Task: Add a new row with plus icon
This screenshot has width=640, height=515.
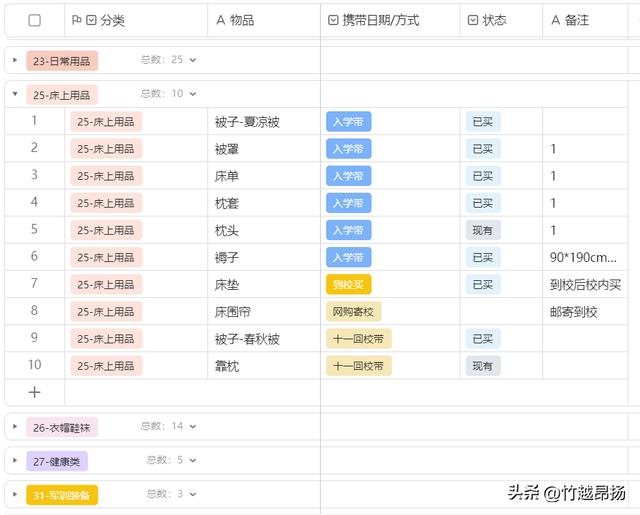Action: (34, 392)
